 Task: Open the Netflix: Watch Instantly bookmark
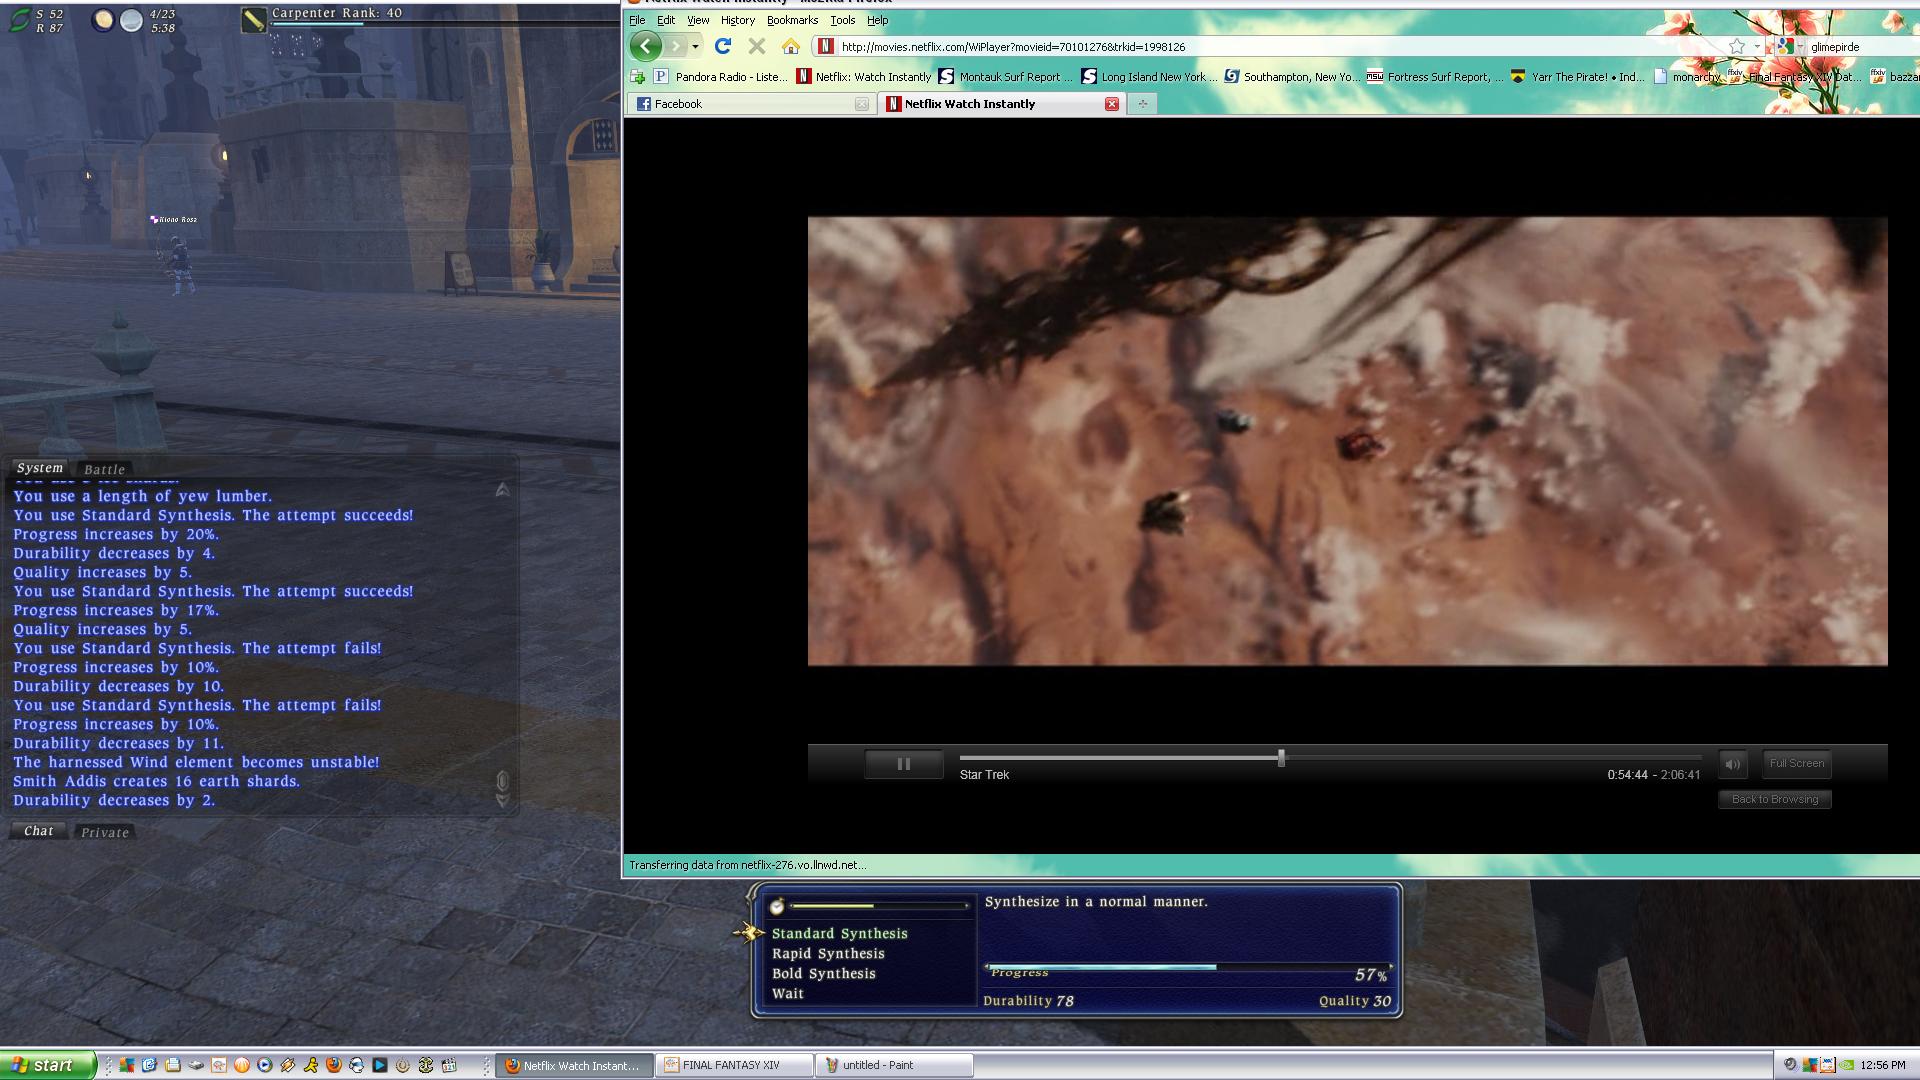pos(864,76)
